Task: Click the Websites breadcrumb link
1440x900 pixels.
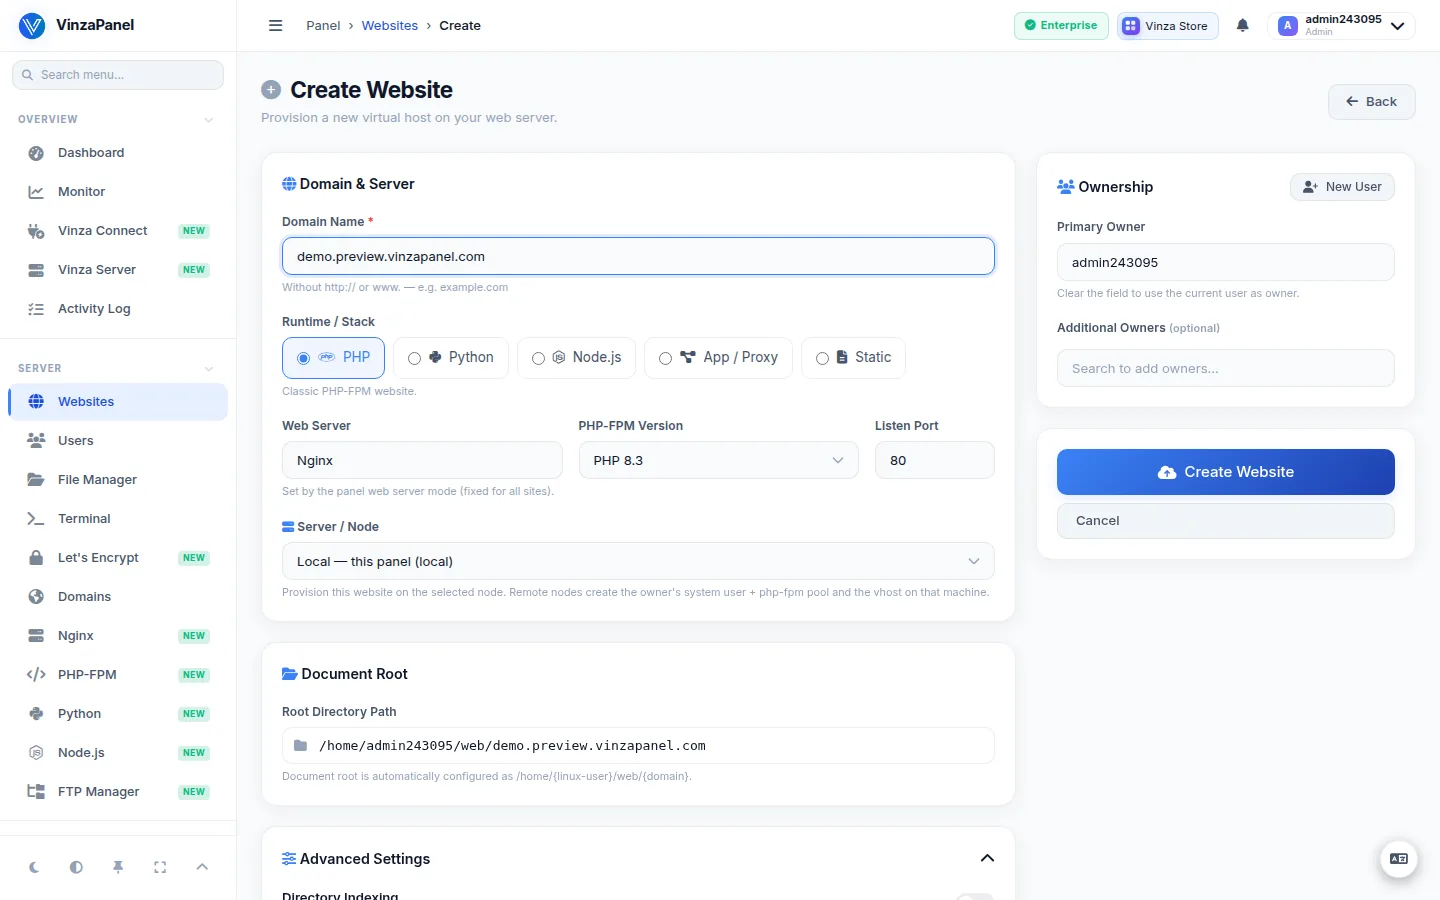Action: coord(390,26)
